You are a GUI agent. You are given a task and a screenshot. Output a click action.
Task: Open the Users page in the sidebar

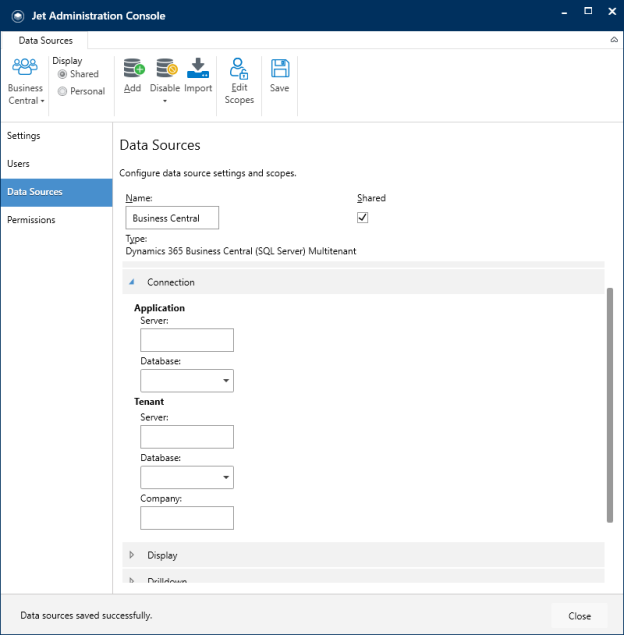[x=56, y=164]
